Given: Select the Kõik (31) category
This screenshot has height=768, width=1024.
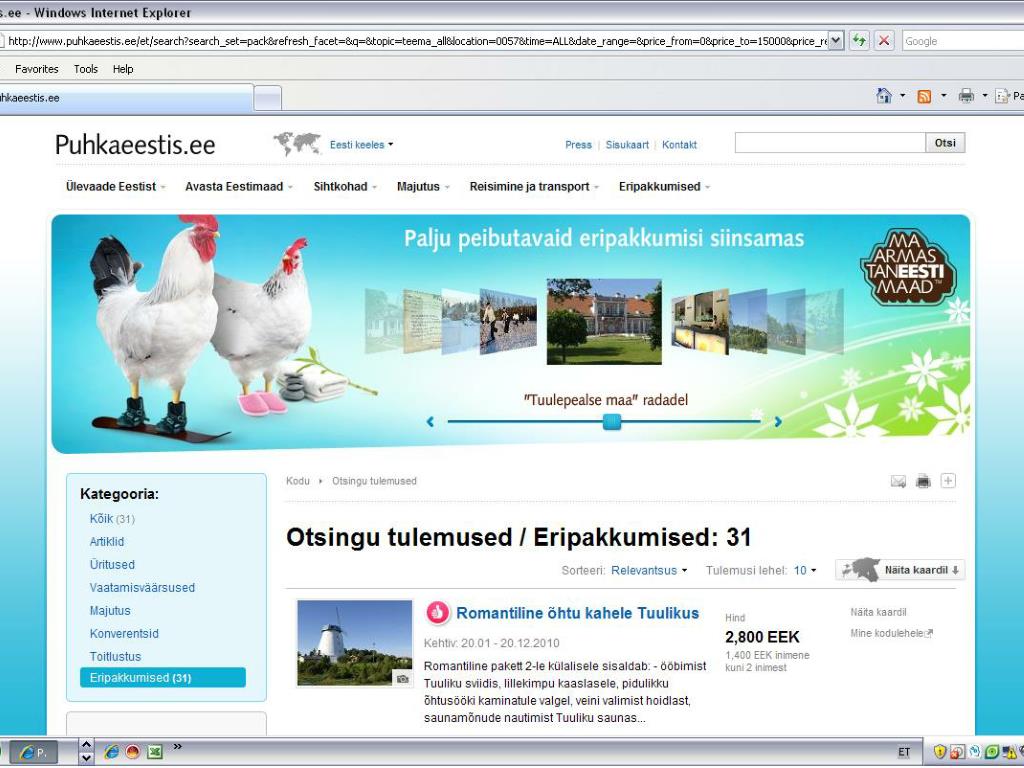Looking at the screenshot, I should click(112, 519).
